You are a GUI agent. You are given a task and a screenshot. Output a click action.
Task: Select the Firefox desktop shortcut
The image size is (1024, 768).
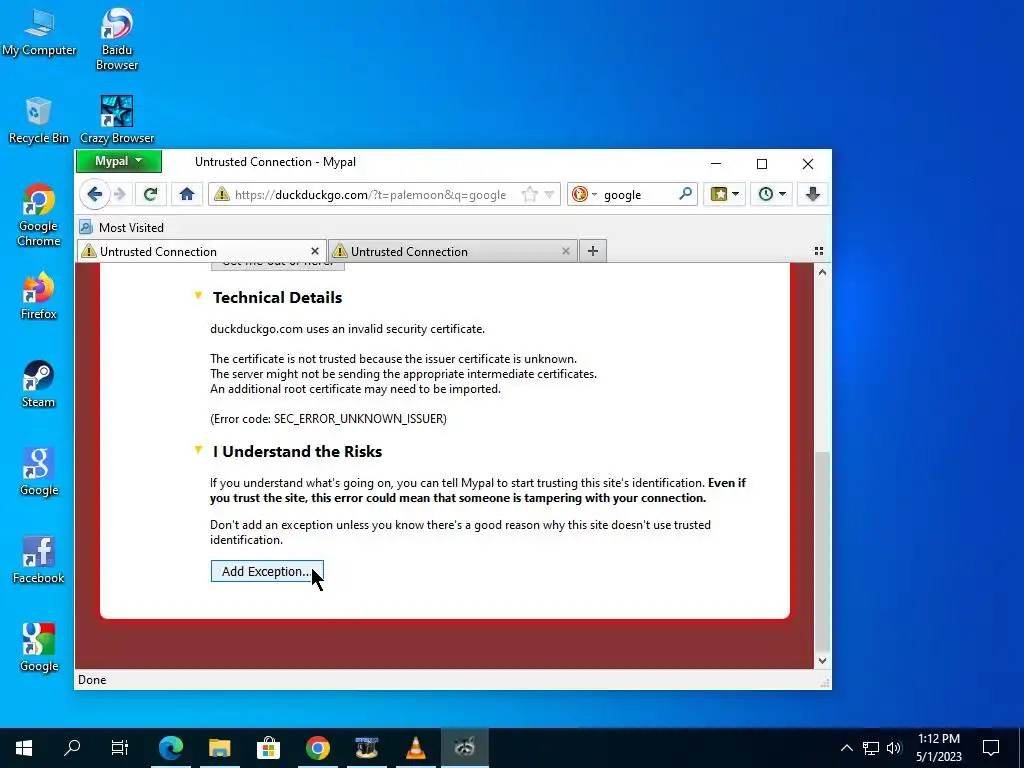[x=39, y=296]
